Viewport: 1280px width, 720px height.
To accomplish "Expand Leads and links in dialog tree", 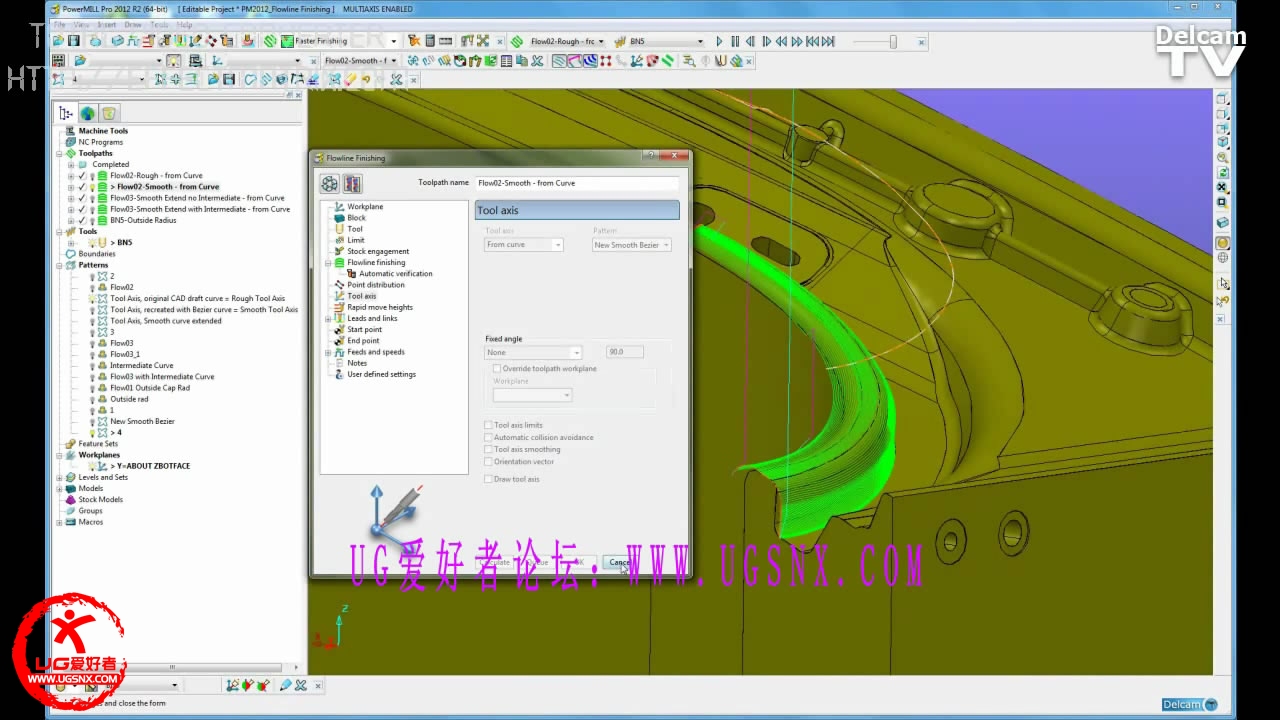I will 328,319.
